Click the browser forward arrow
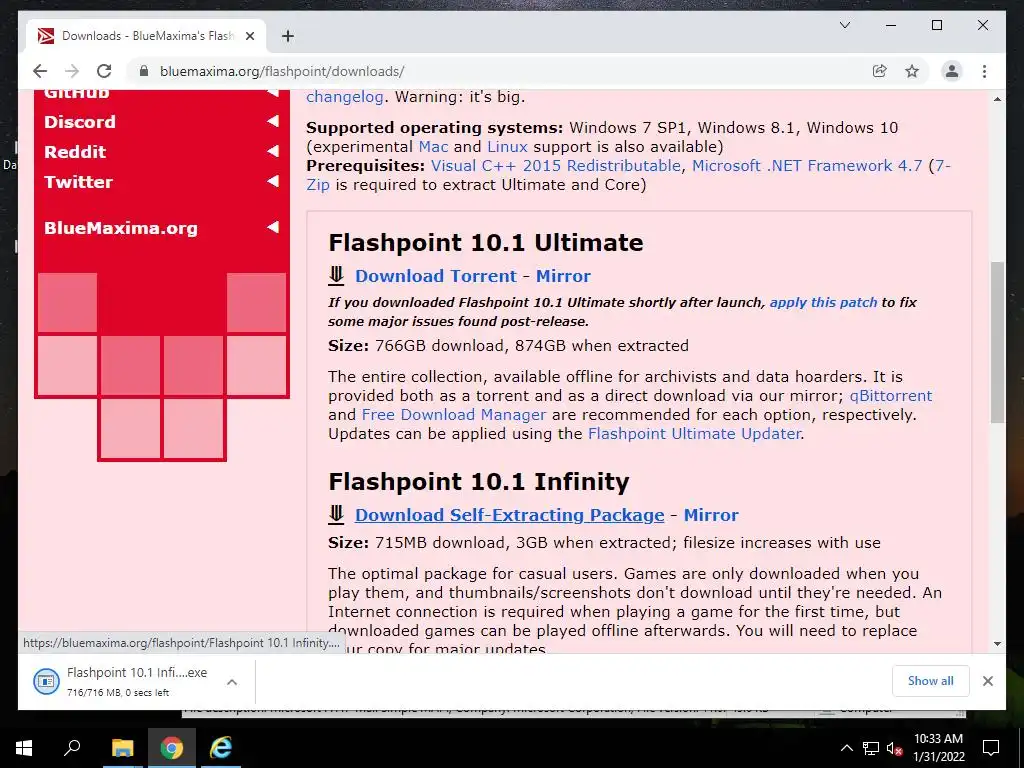 coord(72,71)
